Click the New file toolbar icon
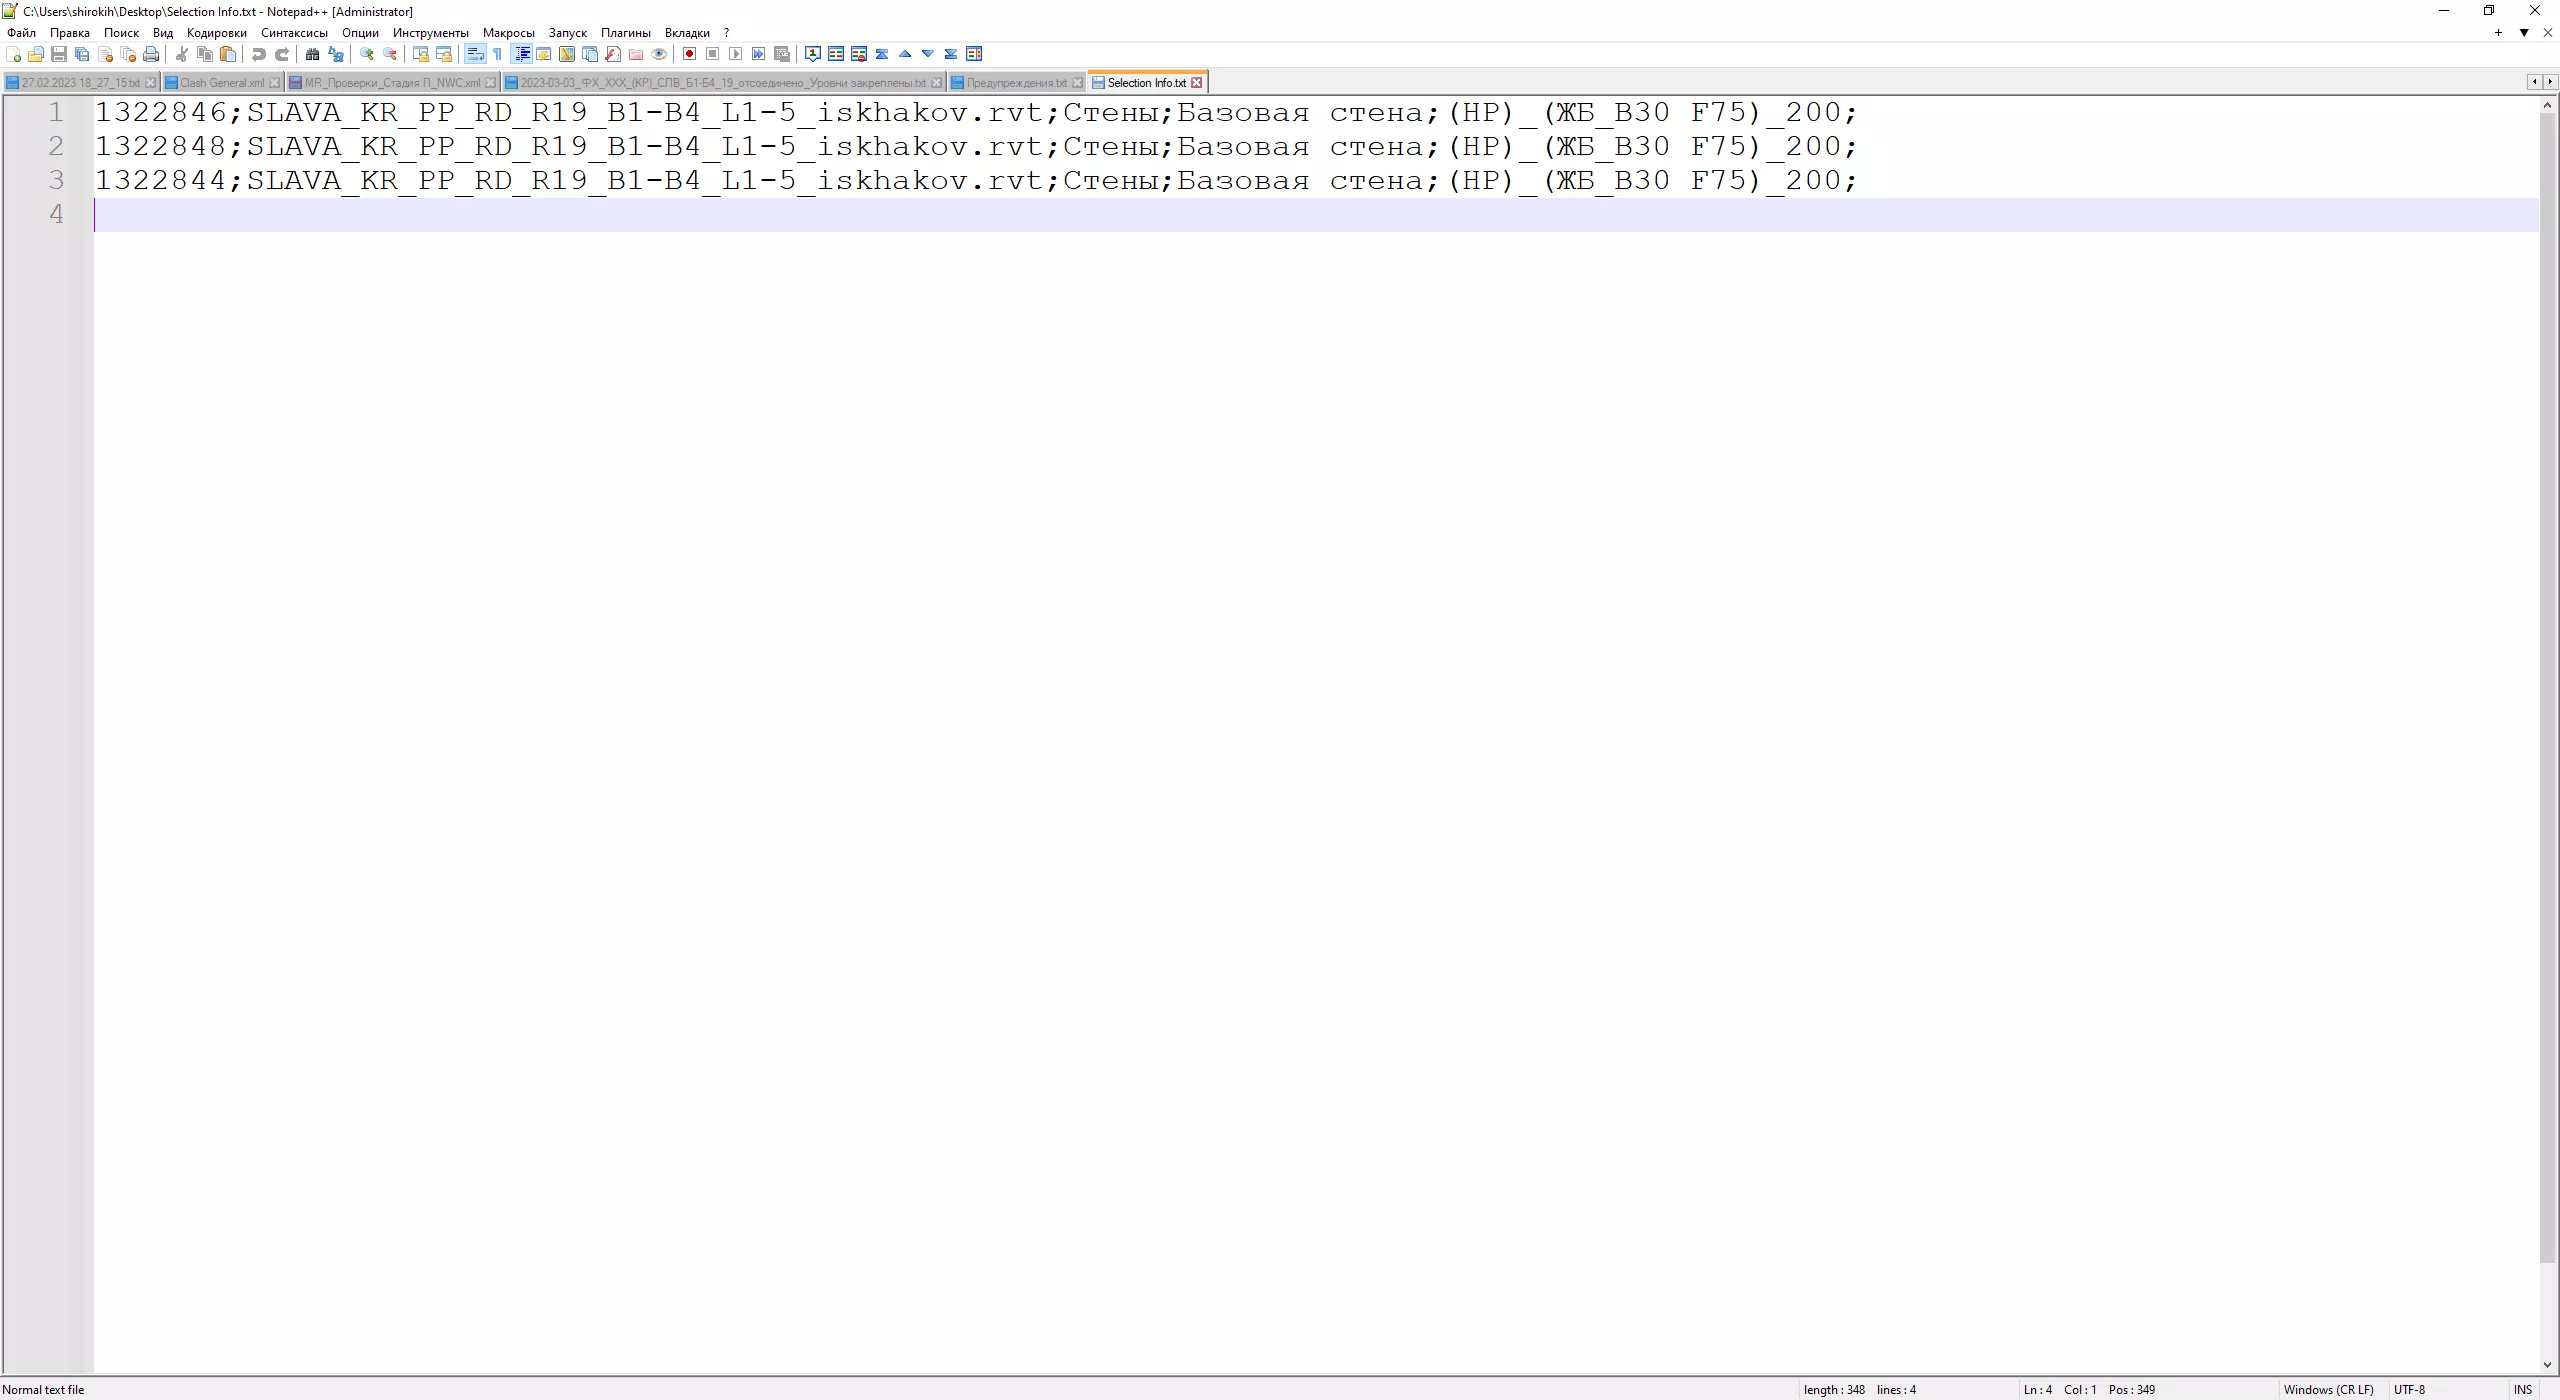The width and height of the screenshot is (2560, 1400). pyautogui.click(x=13, y=54)
